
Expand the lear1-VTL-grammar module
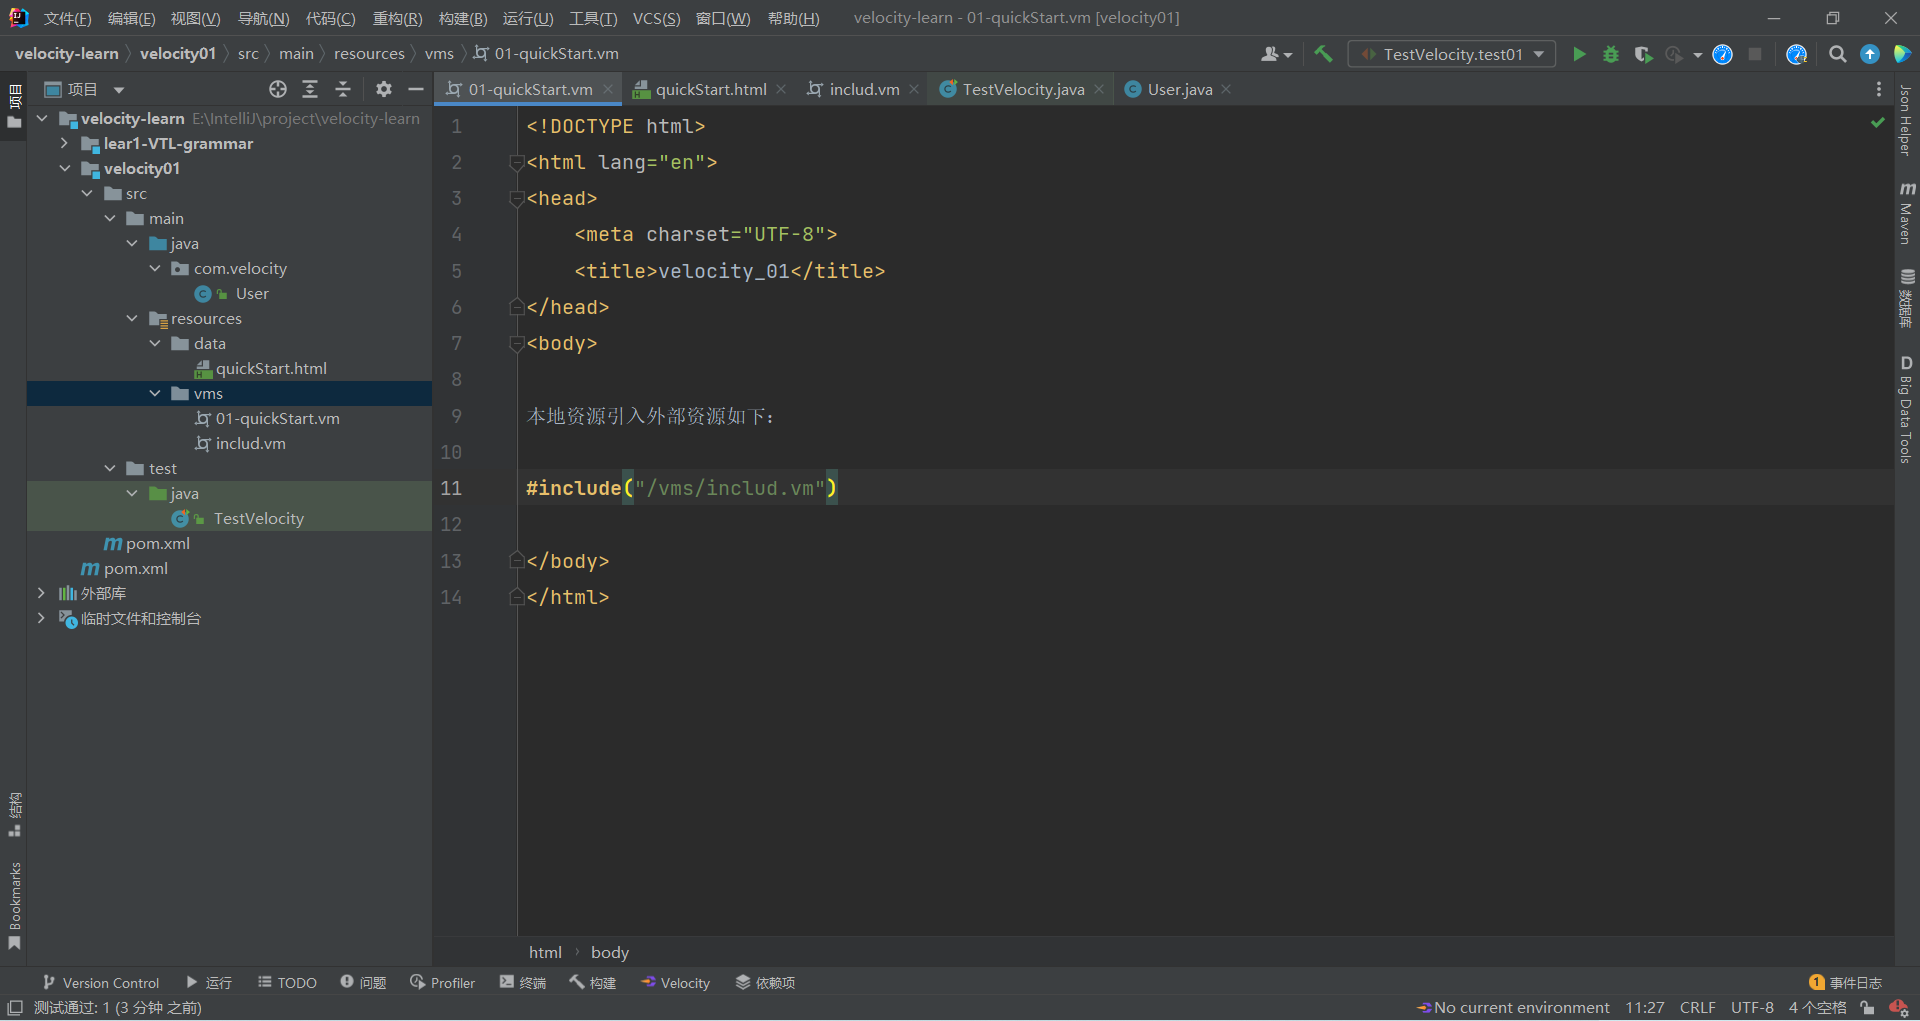(64, 143)
